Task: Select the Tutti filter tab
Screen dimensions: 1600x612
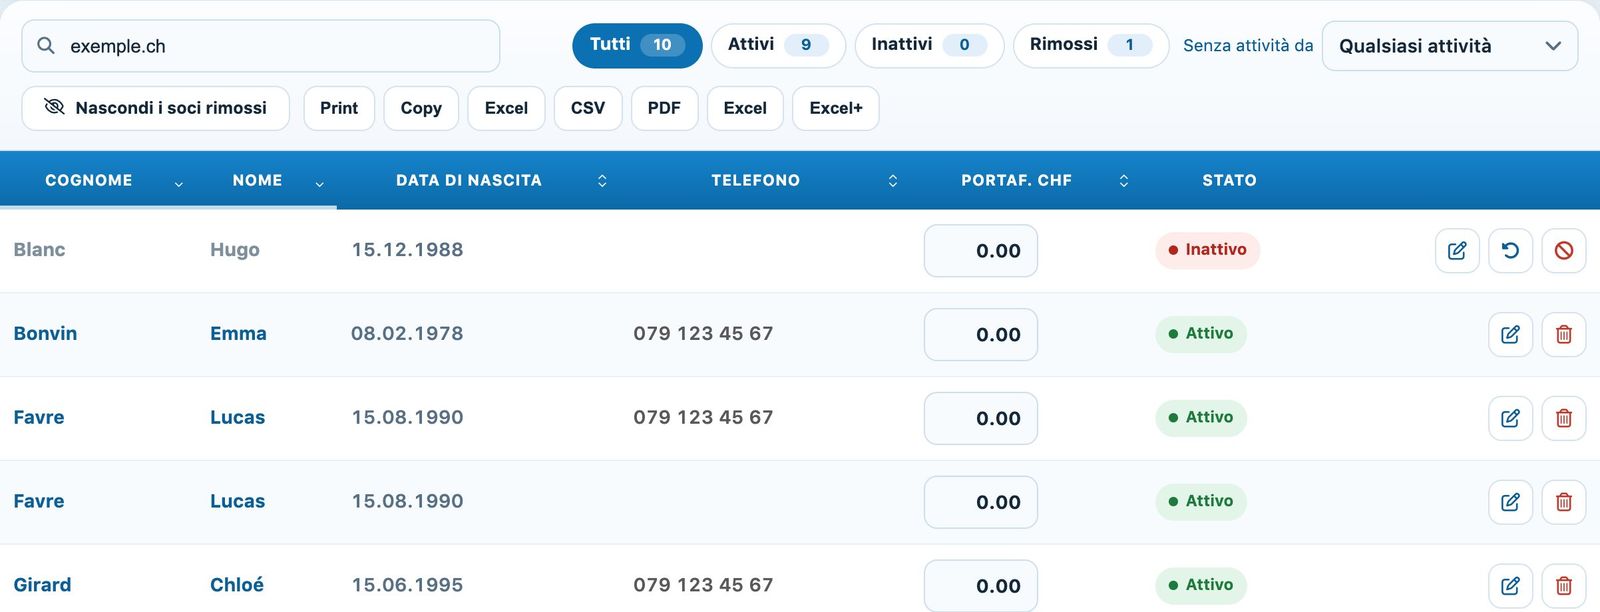Action: pos(637,45)
